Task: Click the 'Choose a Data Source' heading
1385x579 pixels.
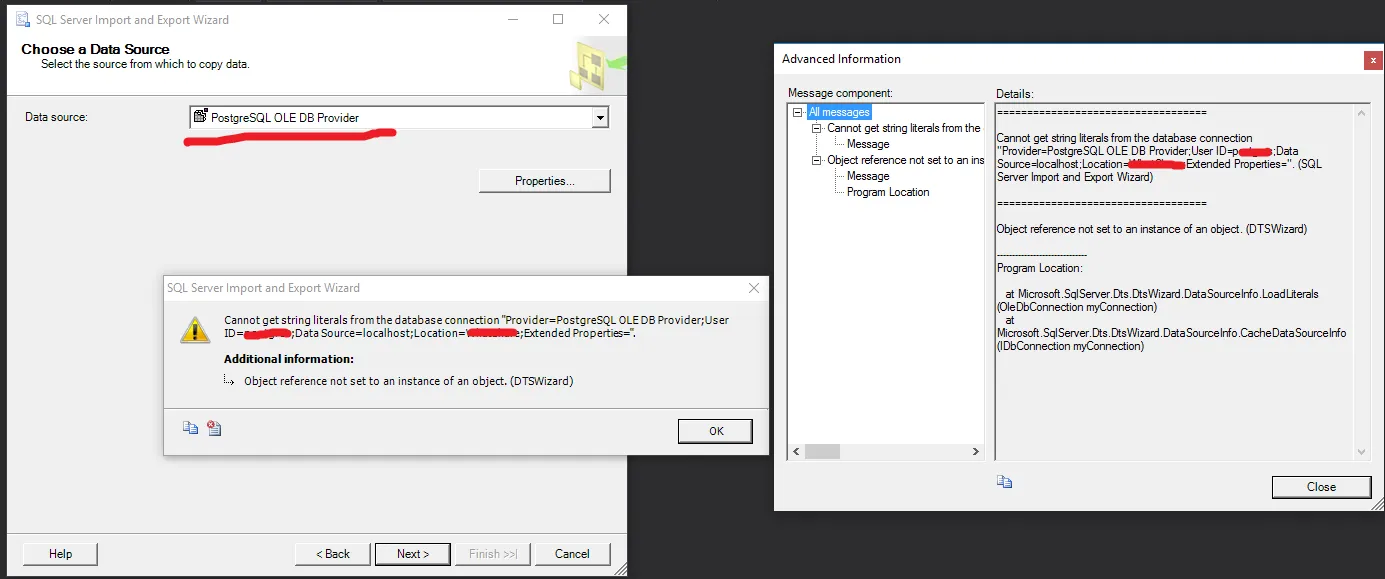Action: click(96, 49)
